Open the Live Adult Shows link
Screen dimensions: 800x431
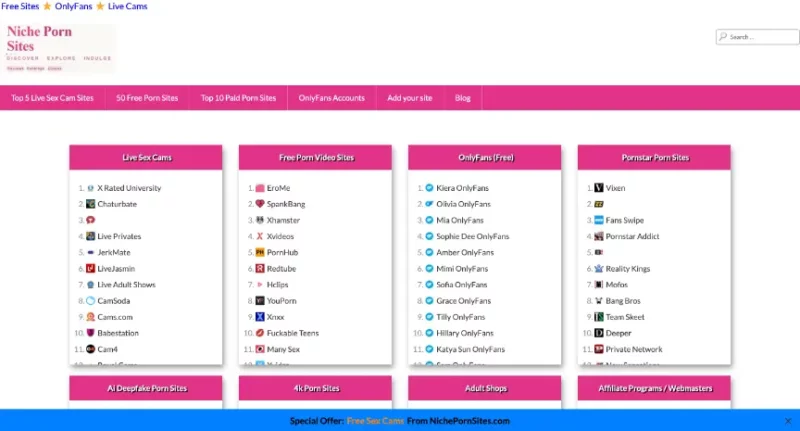[127, 285]
